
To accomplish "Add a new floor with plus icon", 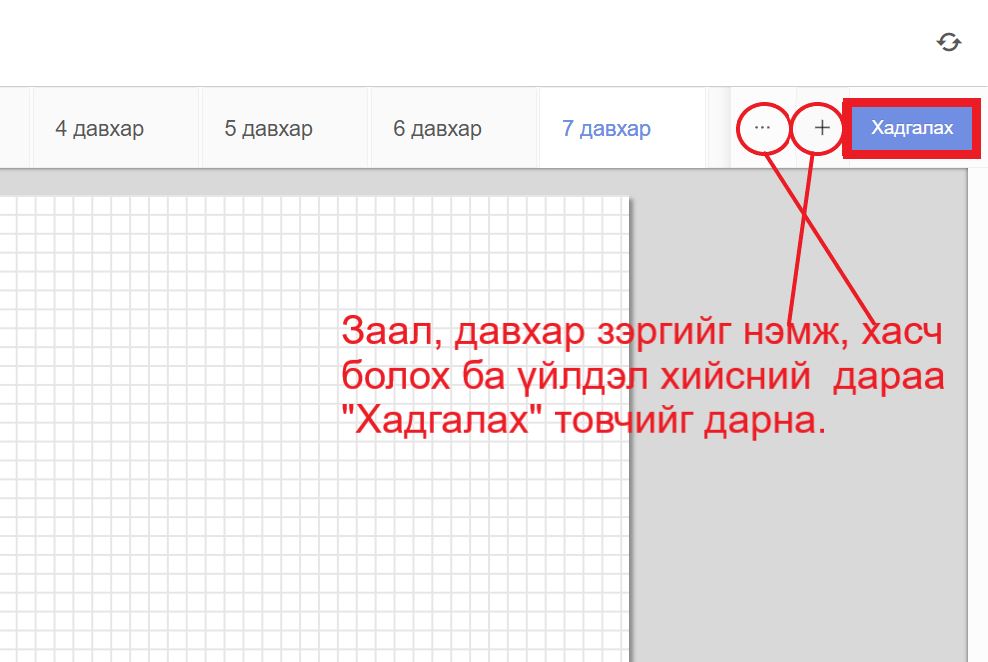I will tap(822, 128).
